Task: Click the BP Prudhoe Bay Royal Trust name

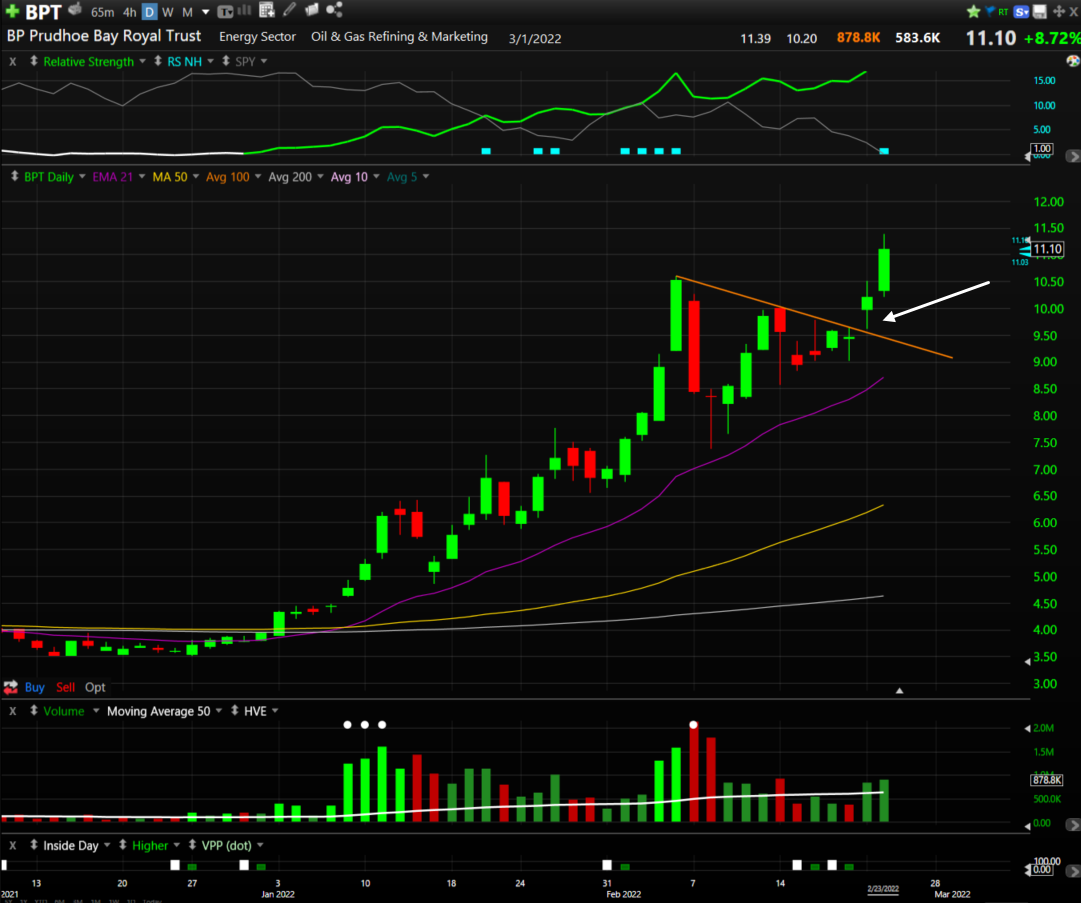Action: point(104,36)
